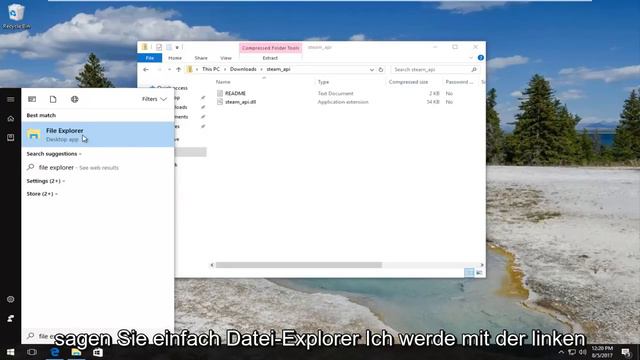Open search Settings gear icon

click(11, 299)
